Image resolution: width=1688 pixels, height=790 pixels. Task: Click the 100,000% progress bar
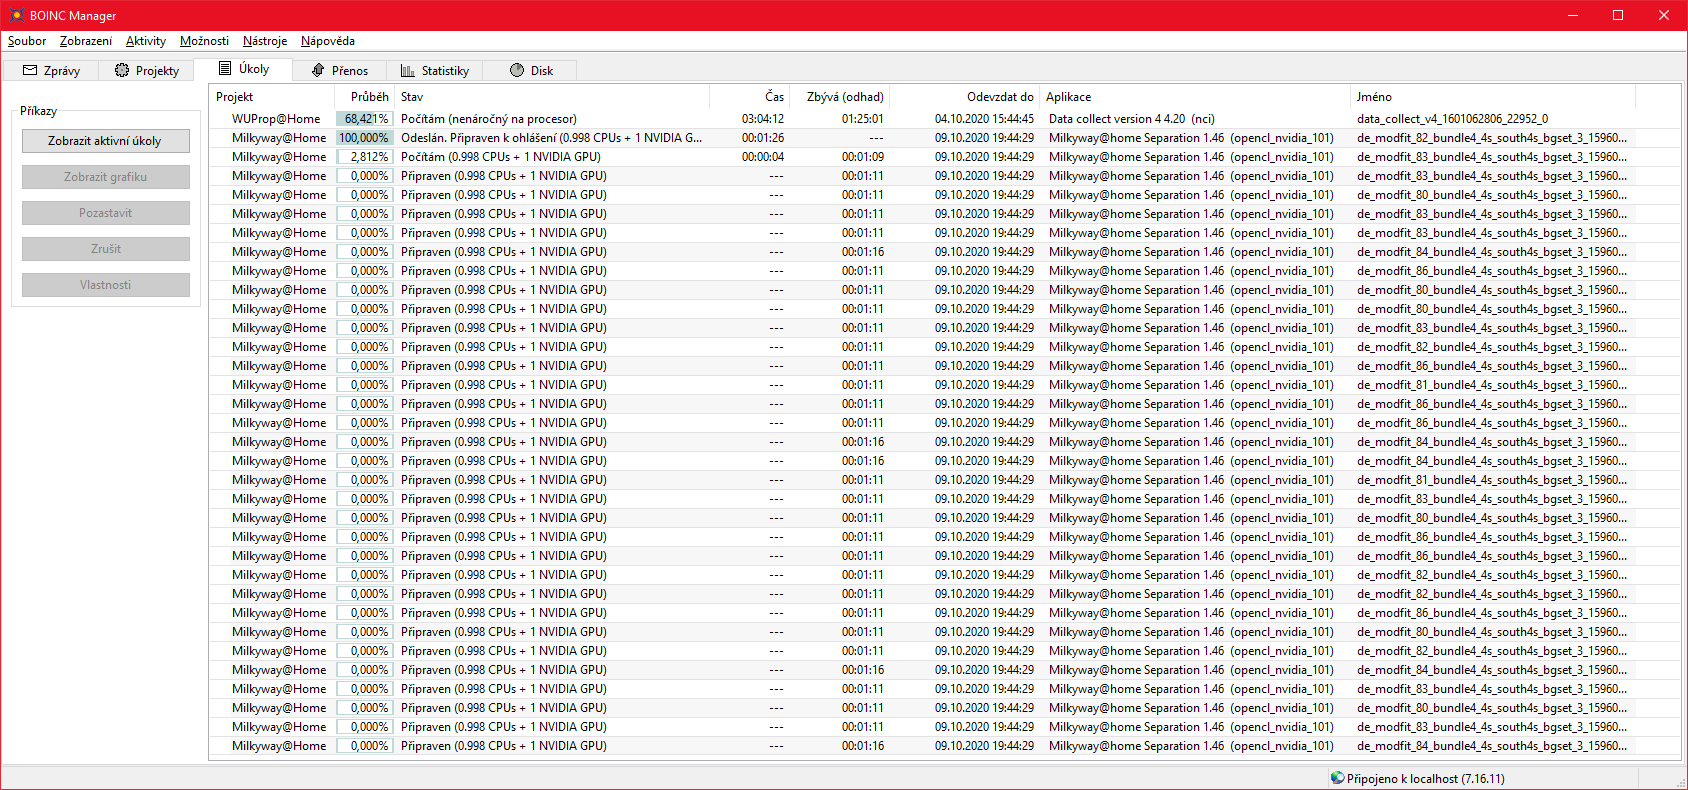click(x=364, y=138)
